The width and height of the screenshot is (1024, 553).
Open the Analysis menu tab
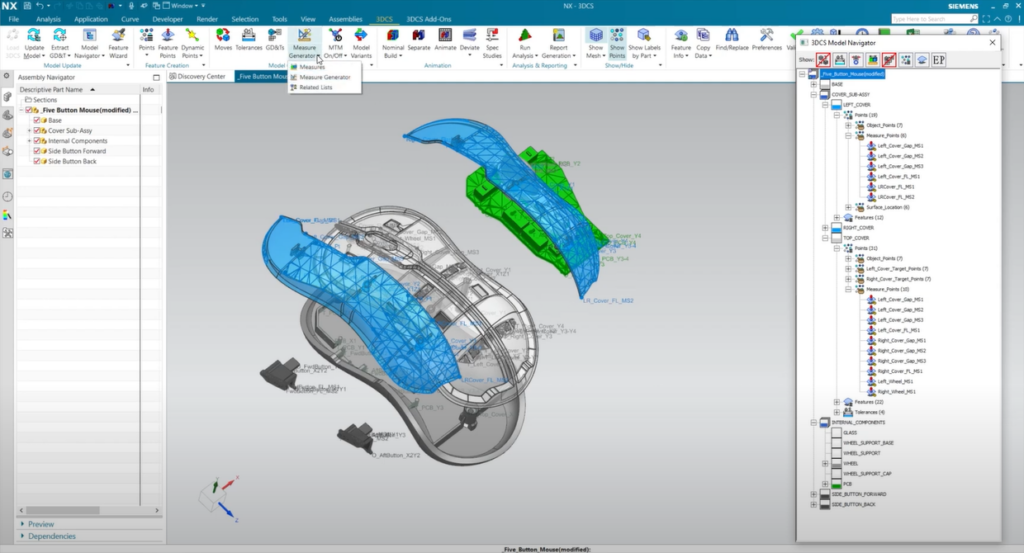pos(48,19)
